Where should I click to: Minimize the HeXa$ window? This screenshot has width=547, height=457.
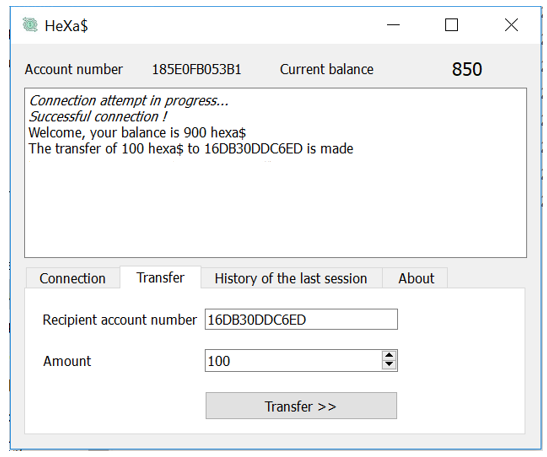[393, 25]
